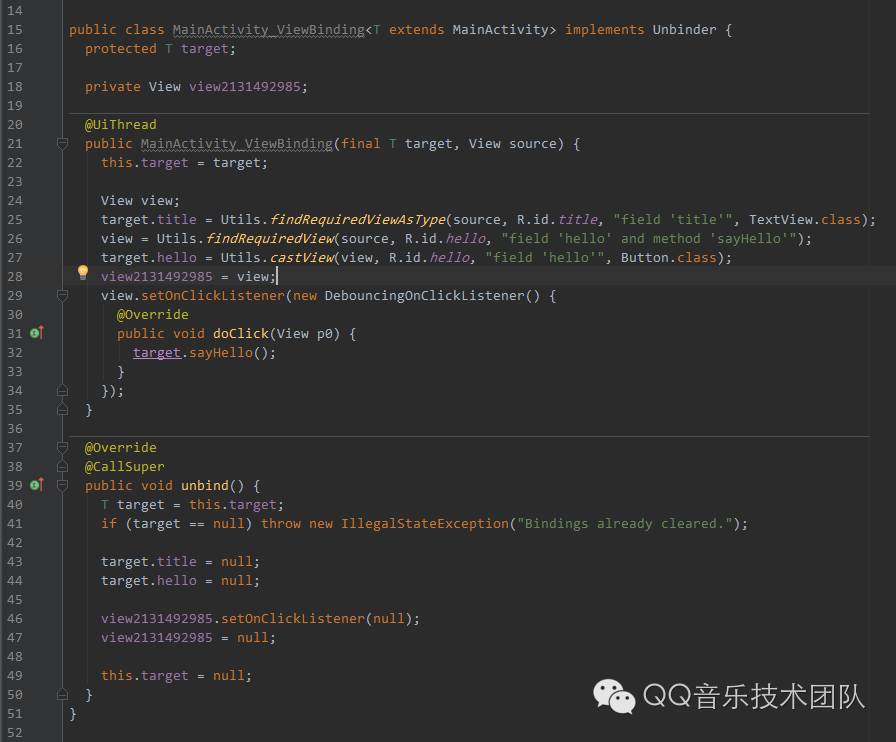Screen dimensions: 896x742
Task: Click the castView method name
Action: point(301,258)
